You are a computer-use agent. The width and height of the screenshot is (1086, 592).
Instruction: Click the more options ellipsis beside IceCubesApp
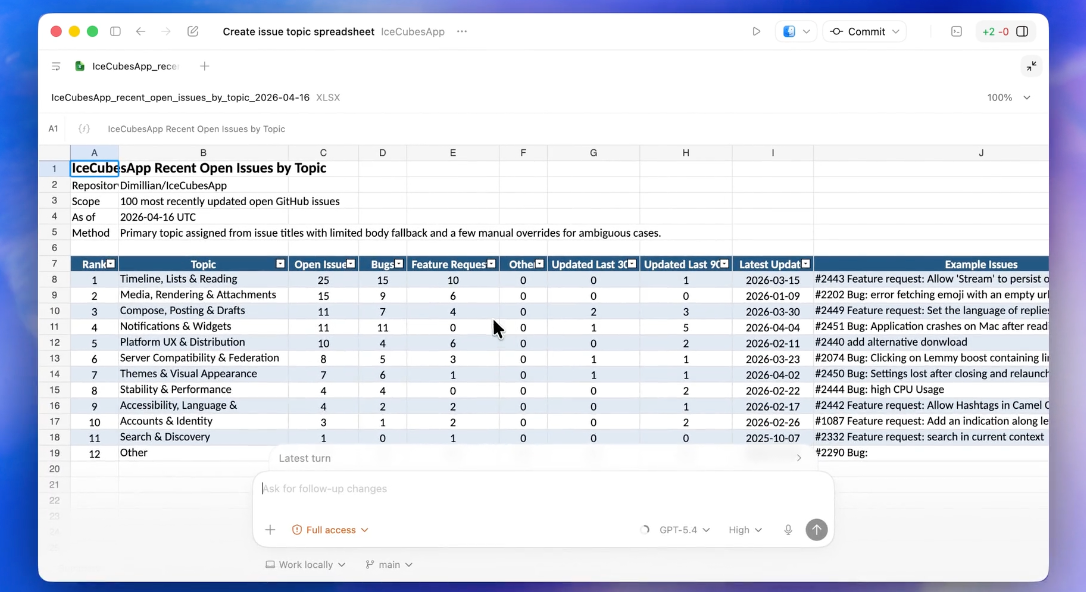pos(462,32)
